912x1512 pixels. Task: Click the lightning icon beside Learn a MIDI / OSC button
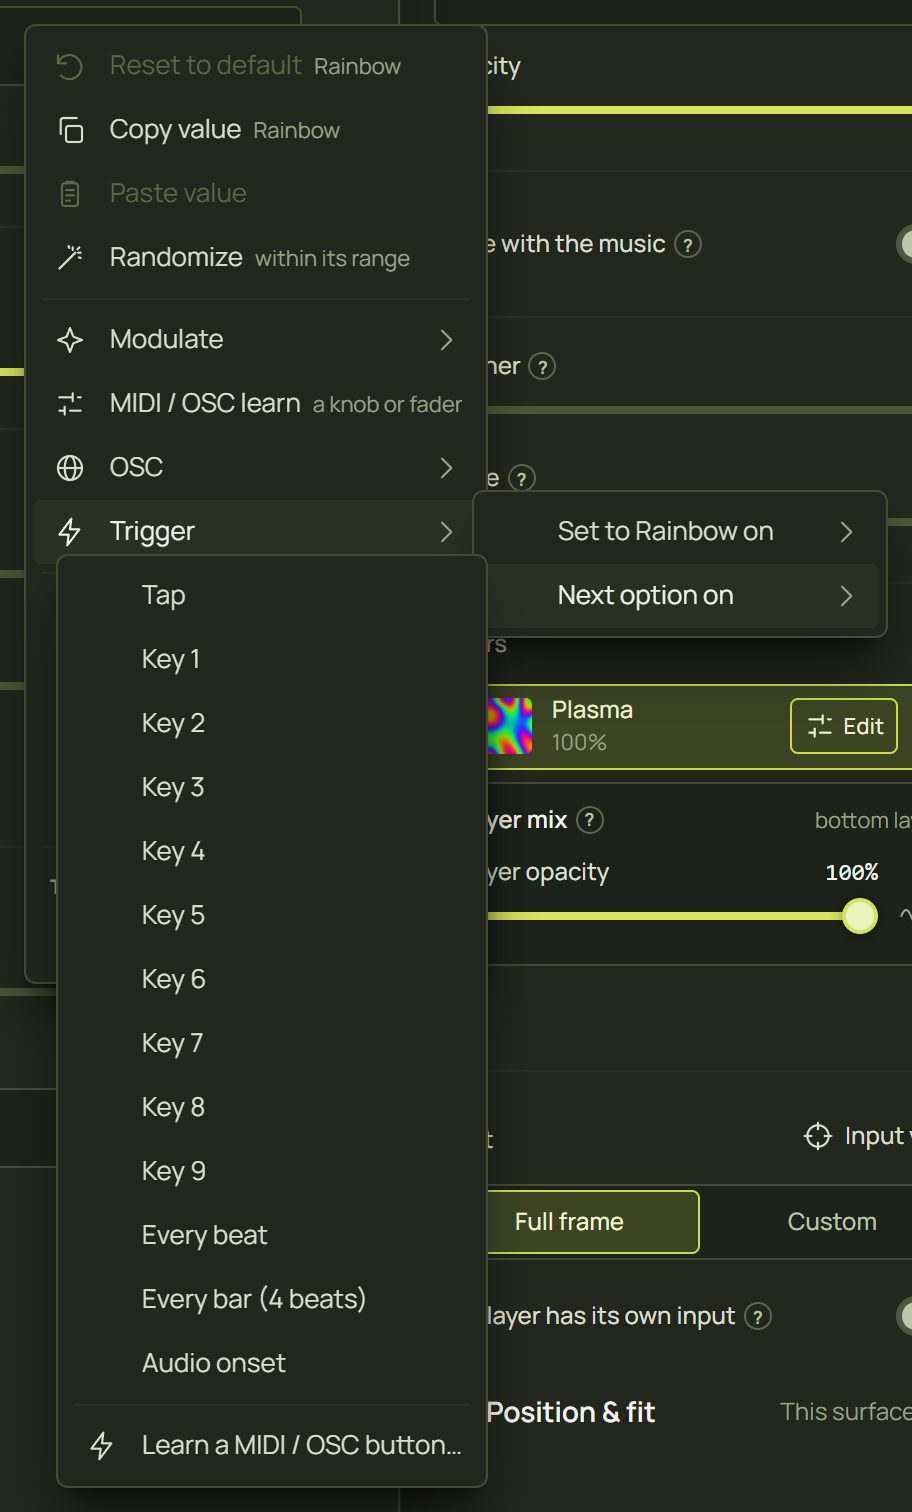tap(102, 1446)
